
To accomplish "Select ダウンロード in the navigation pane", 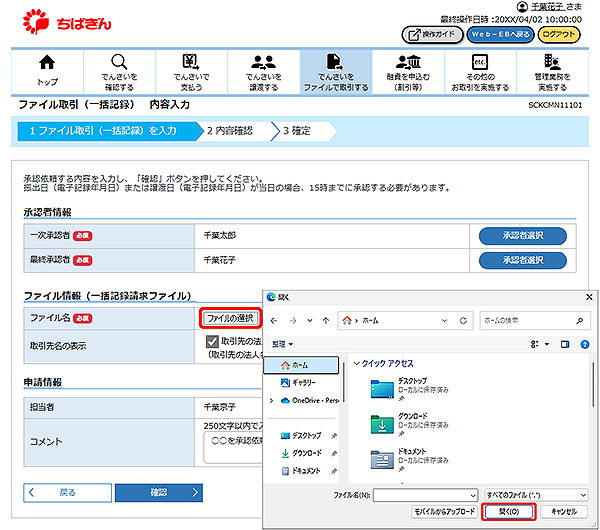I will 301,453.
